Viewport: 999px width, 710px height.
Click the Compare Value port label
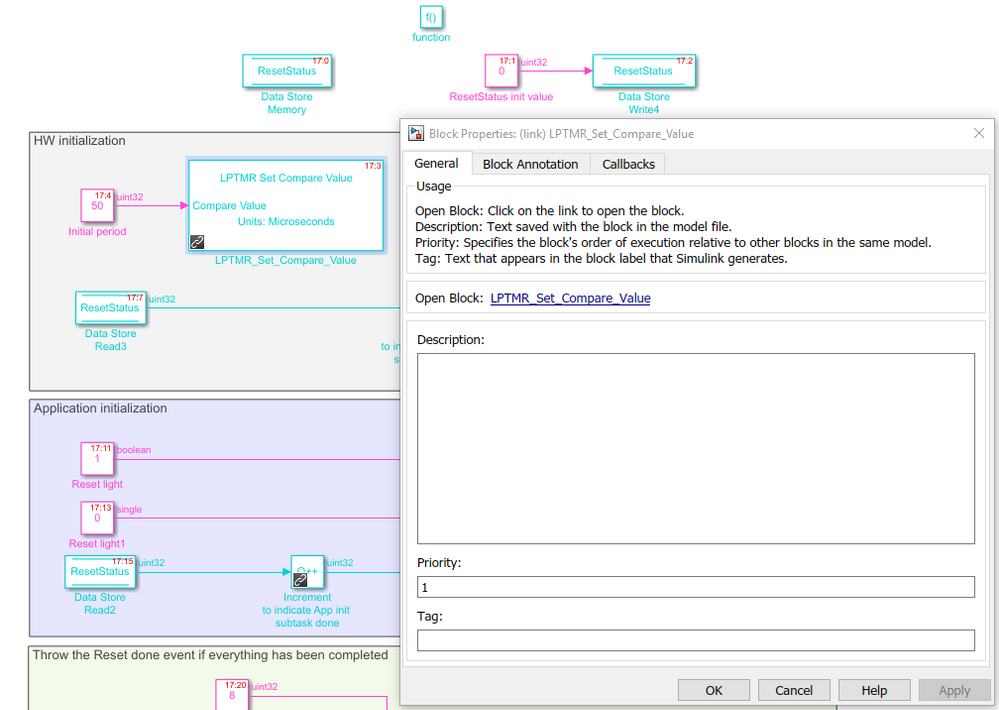[x=229, y=205]
